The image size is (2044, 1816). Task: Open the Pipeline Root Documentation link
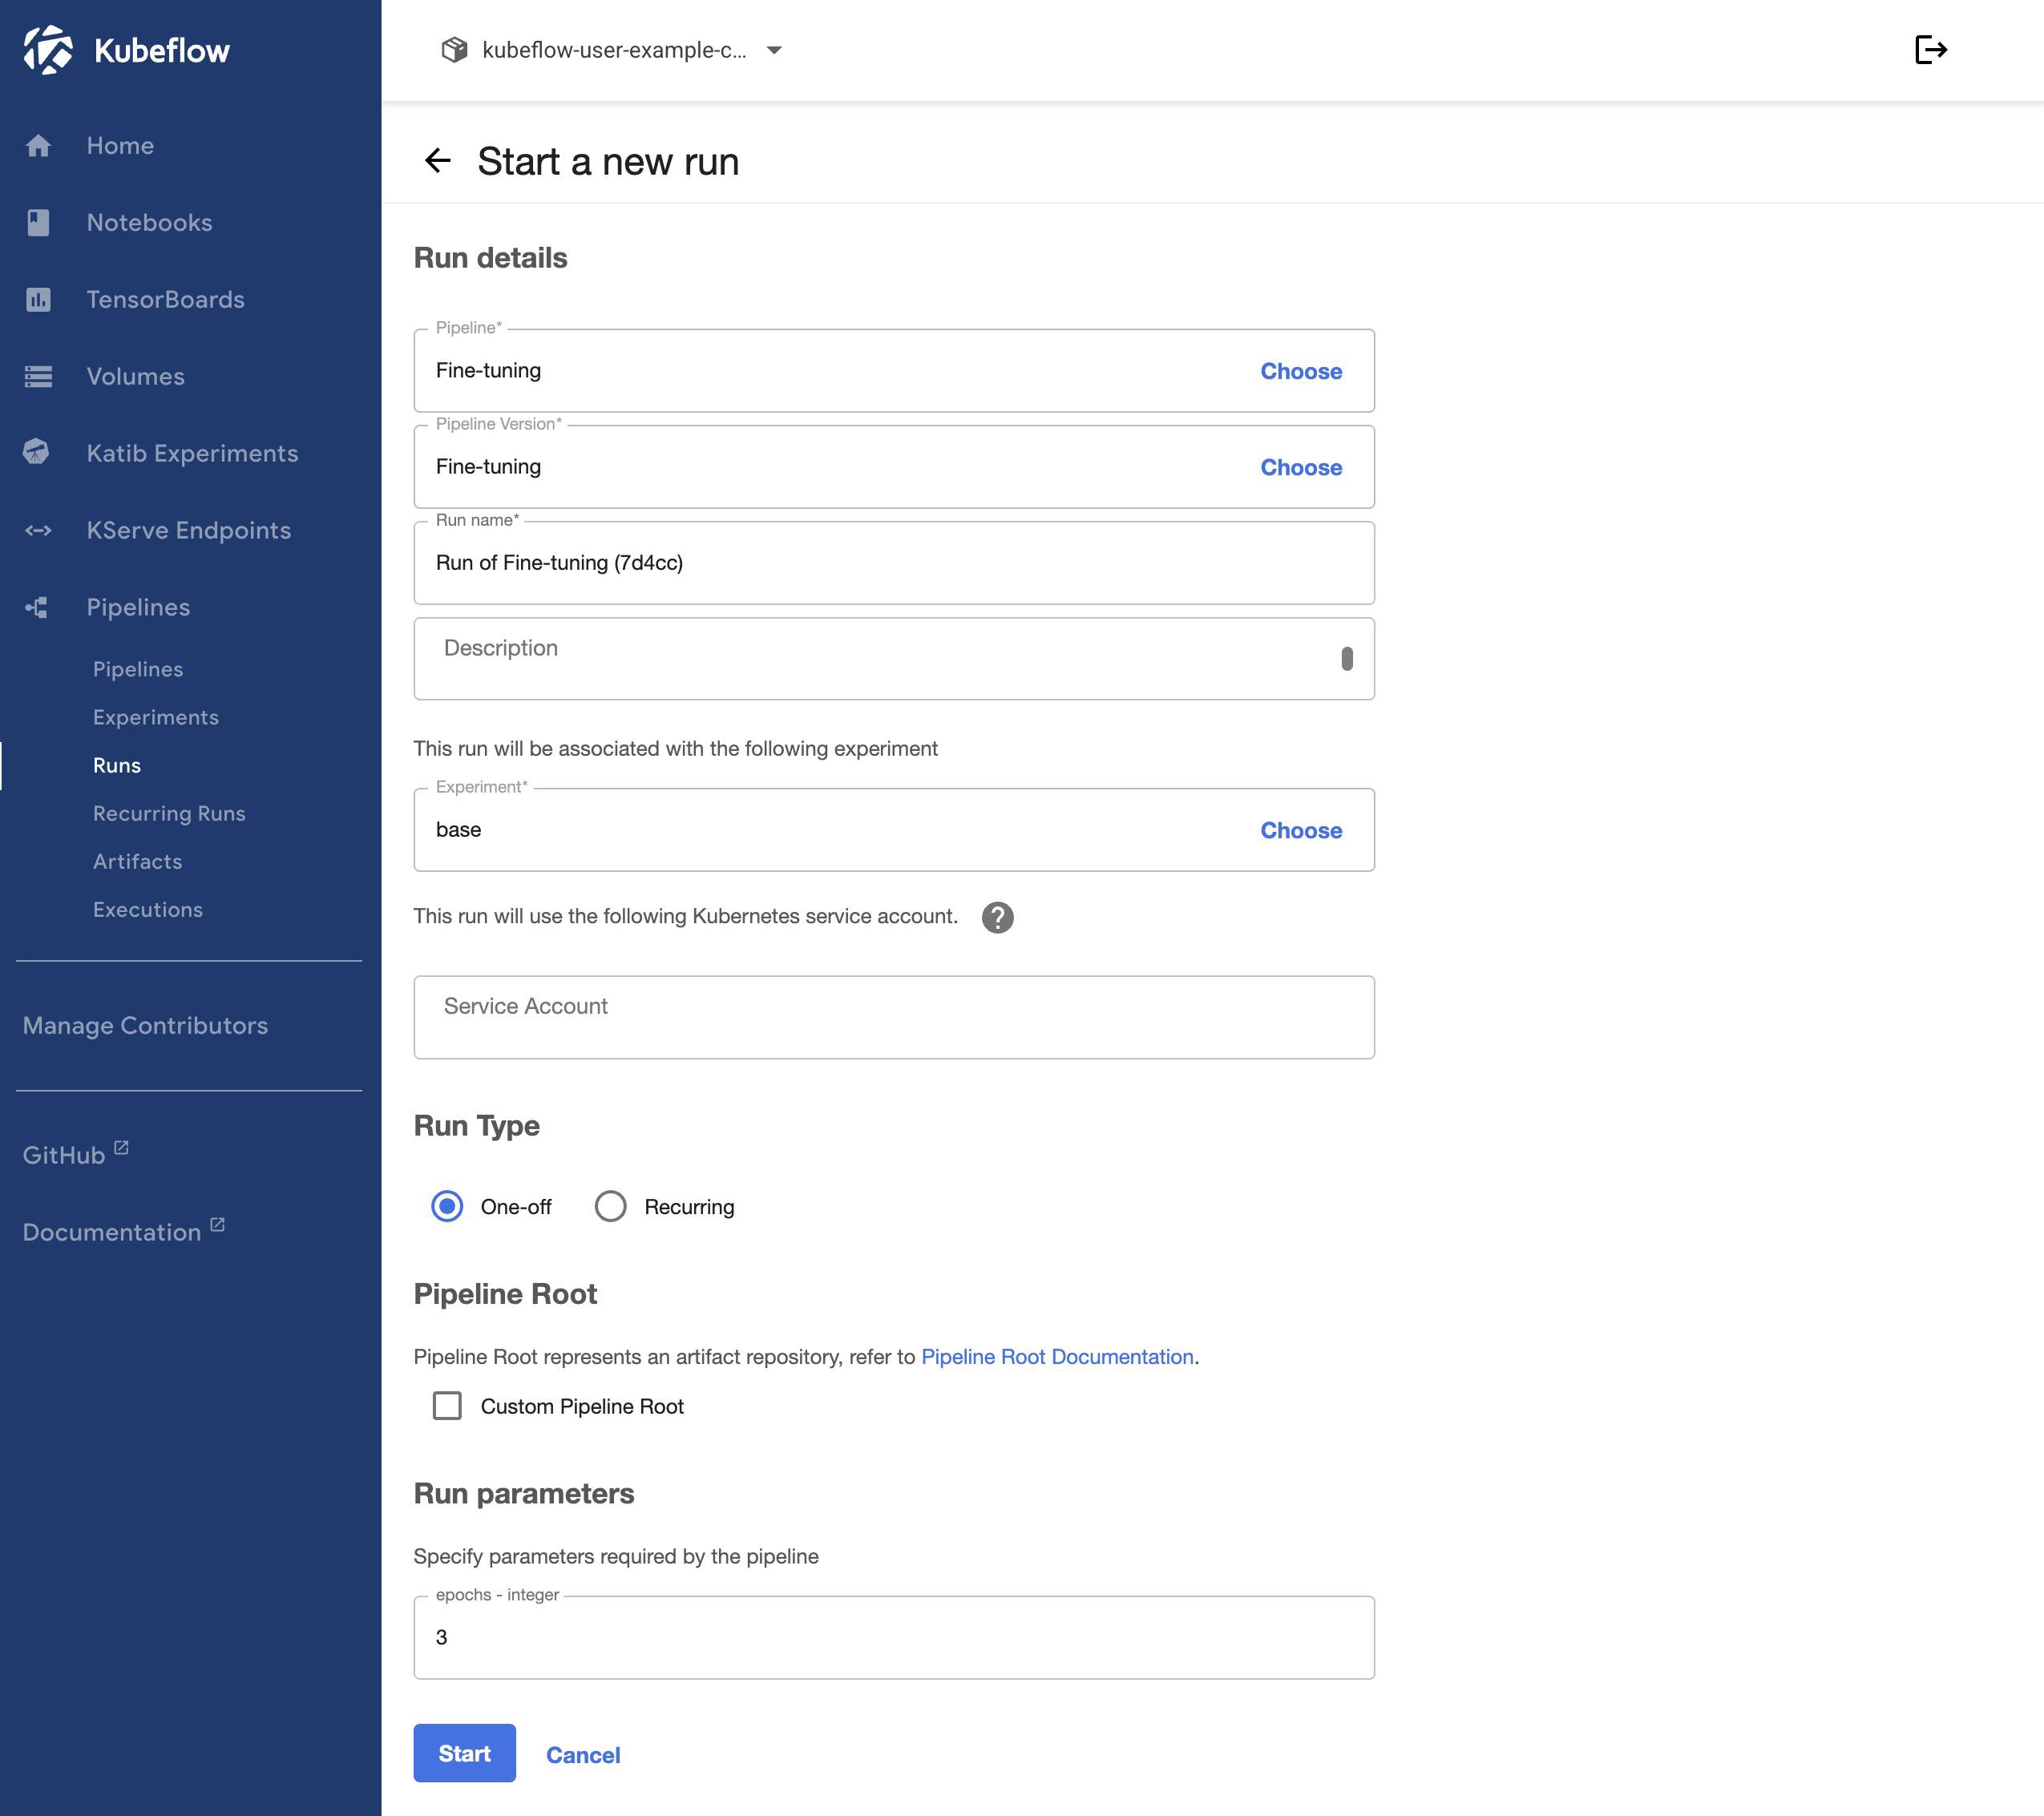(1057, 1356)
